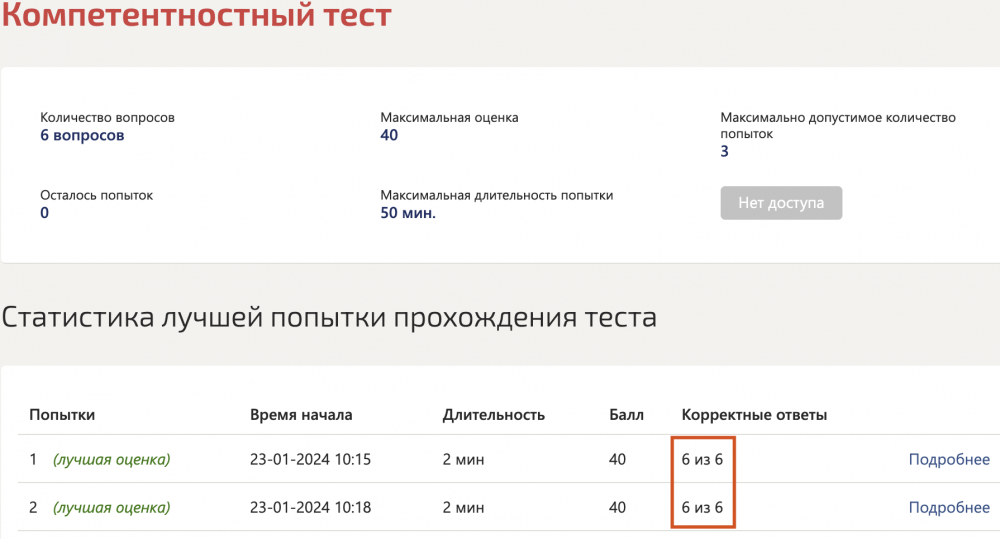Select start time '23-01-2024 10:18'
Image resolution: width=1000 pixels, height=539 pixels.
310,507
